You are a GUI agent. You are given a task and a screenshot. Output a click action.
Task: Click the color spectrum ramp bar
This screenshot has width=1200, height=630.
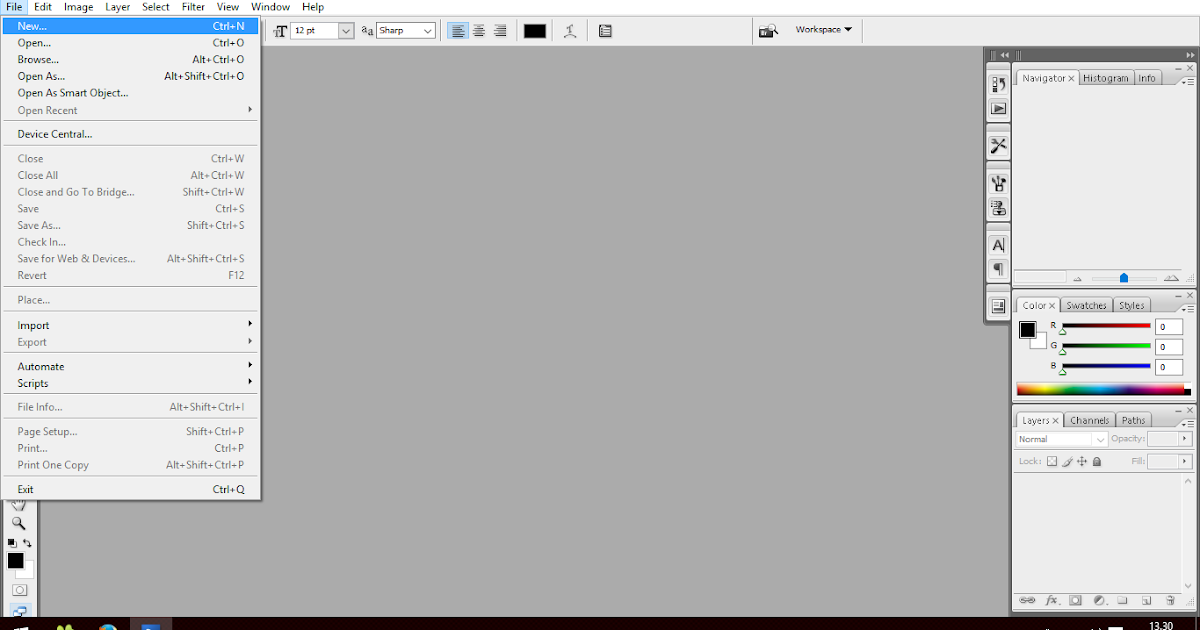1103,389
